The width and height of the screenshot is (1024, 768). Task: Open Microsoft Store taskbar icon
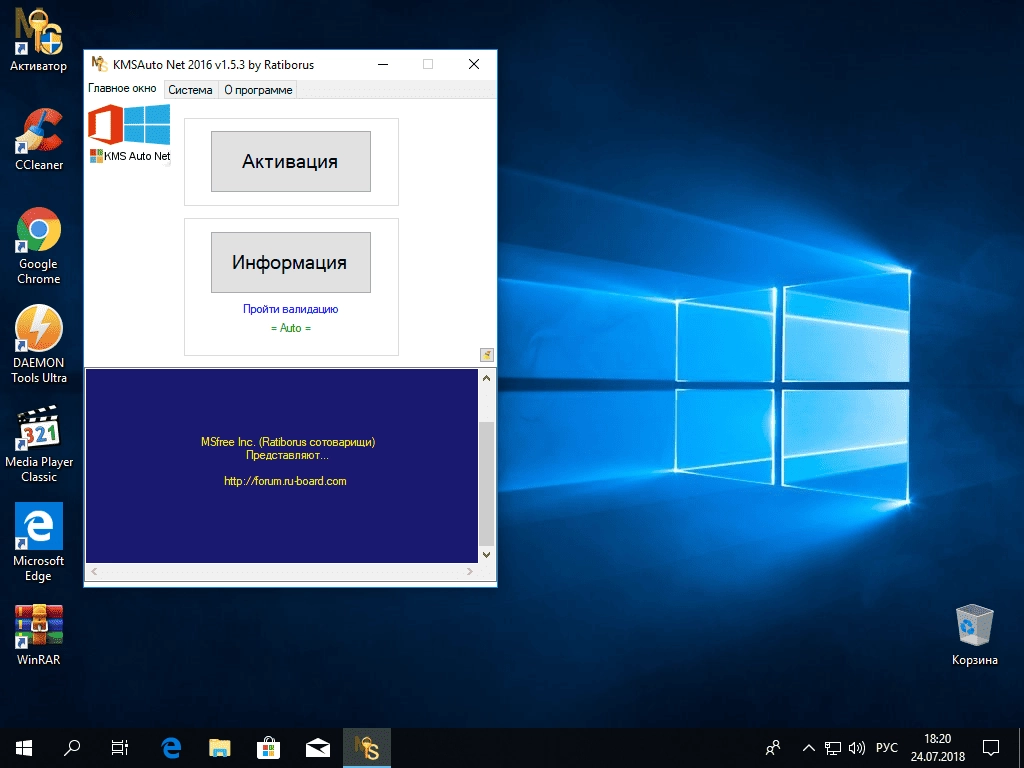(x=268, y=748)
